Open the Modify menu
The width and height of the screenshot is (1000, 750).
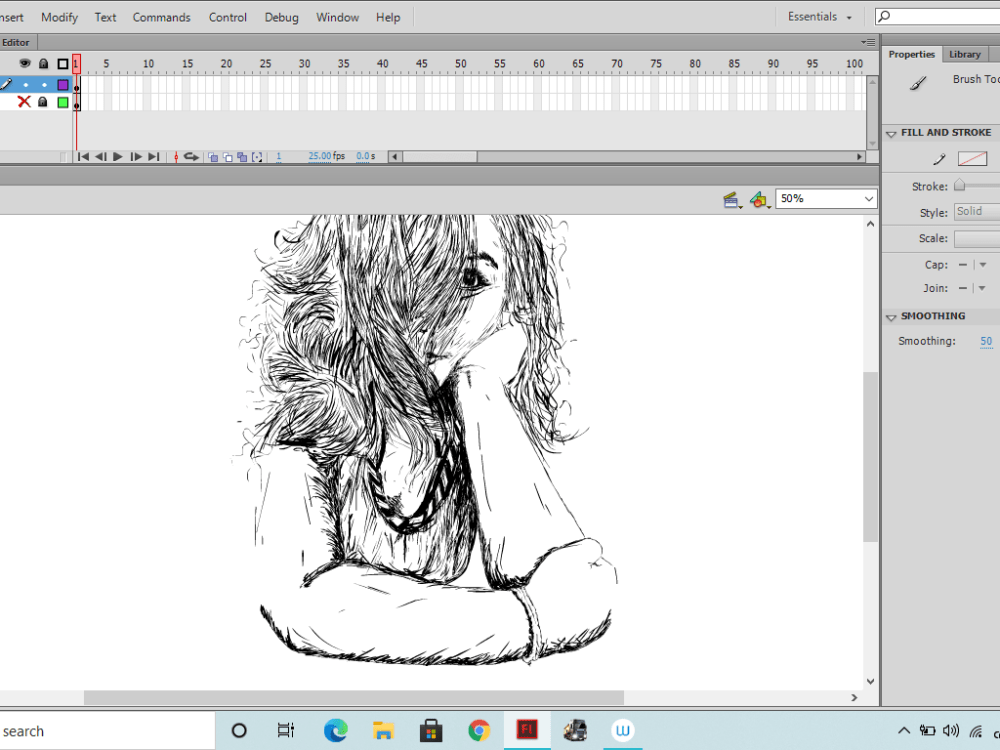pos(59,17)
